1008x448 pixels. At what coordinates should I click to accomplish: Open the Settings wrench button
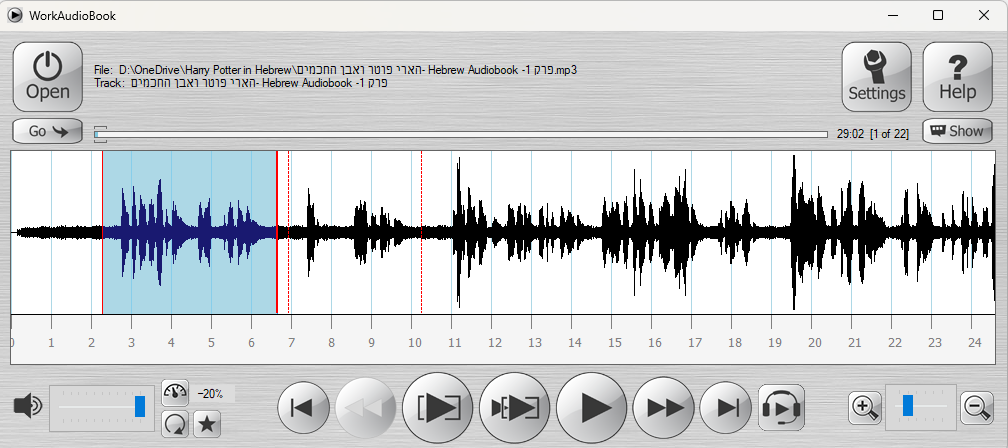click(876, 77)
